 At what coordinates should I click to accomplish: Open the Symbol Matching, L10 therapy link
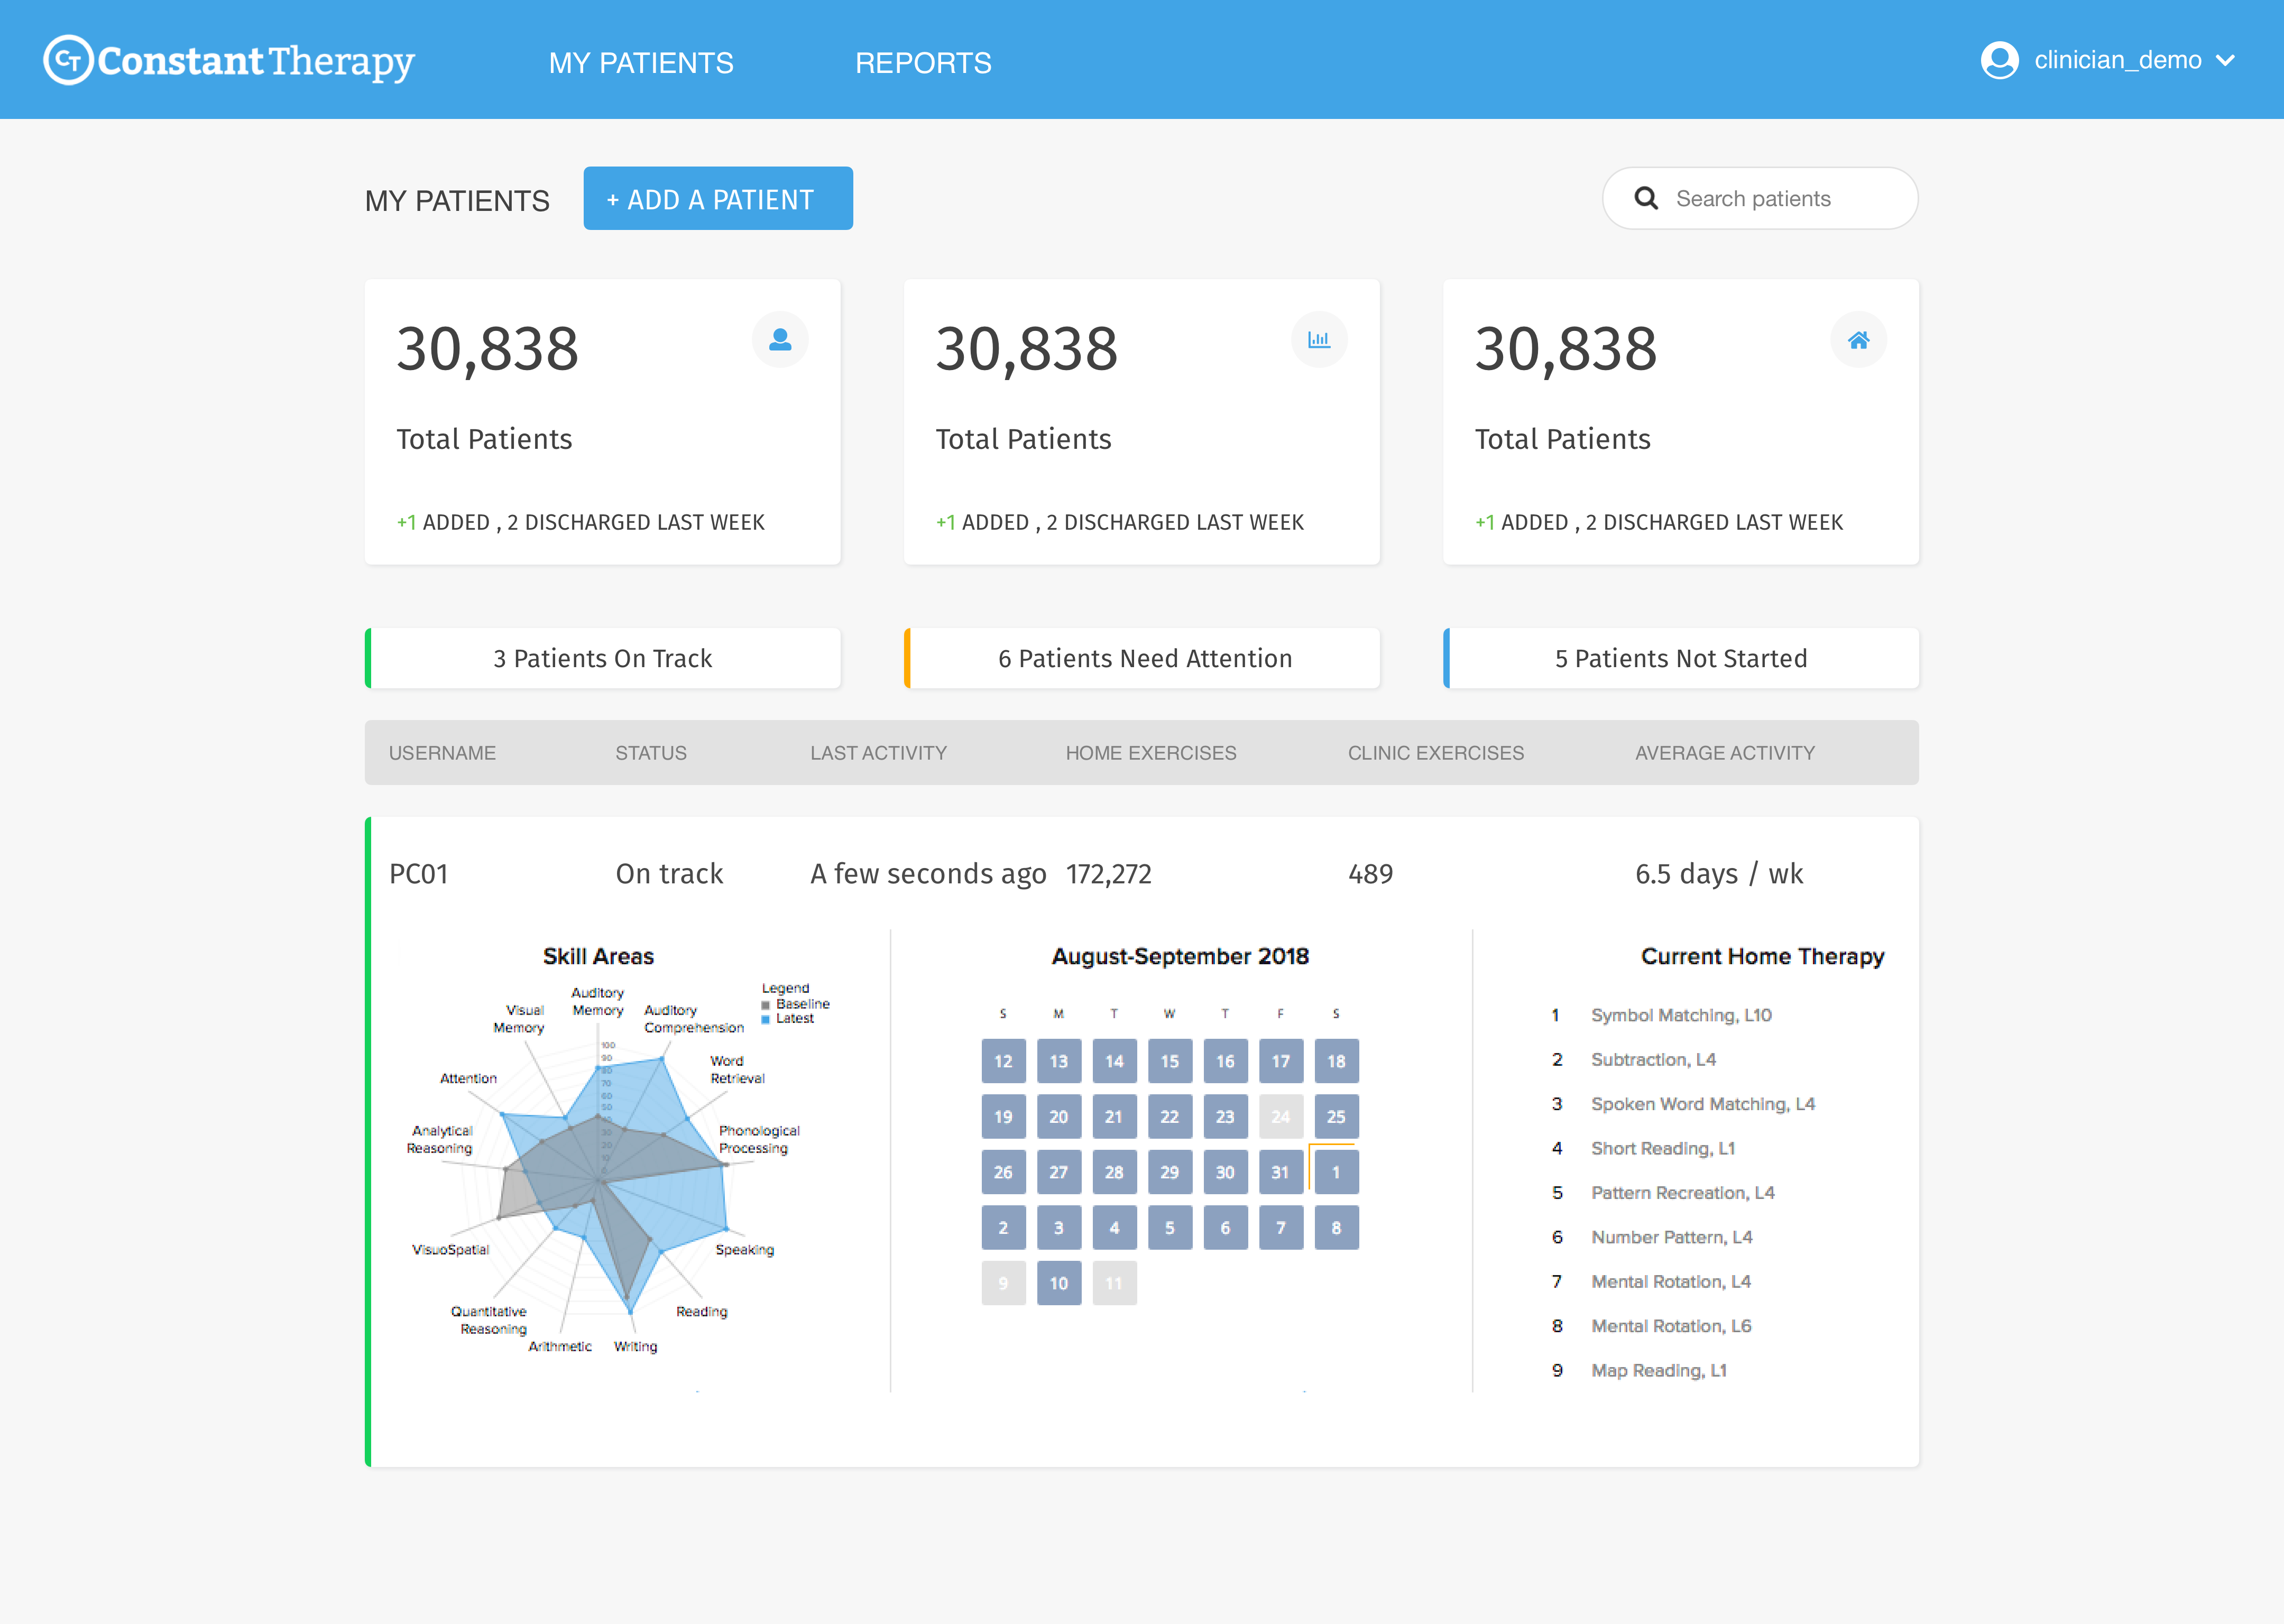point(1681,1015)
